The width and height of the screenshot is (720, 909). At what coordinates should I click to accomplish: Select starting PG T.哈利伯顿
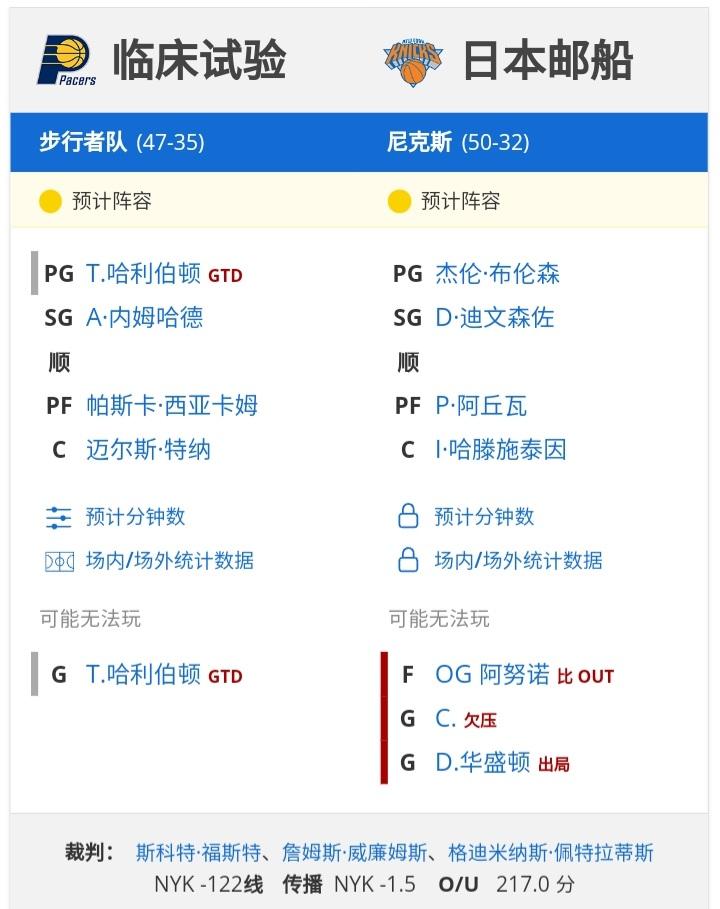pyautogui.click(x=143, y=273)
